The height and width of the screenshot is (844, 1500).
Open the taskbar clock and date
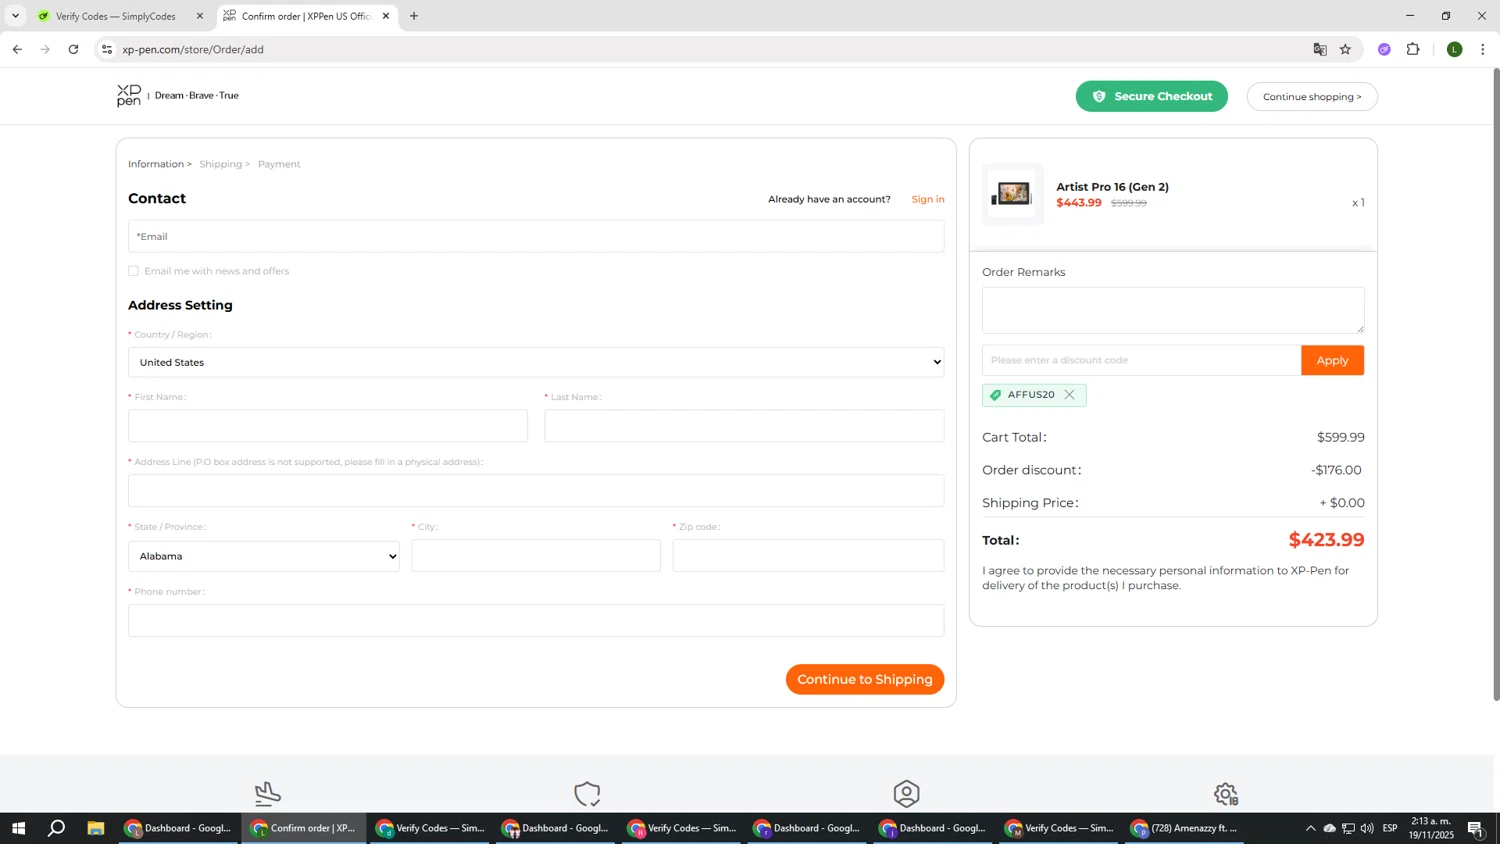(1431, 828)
